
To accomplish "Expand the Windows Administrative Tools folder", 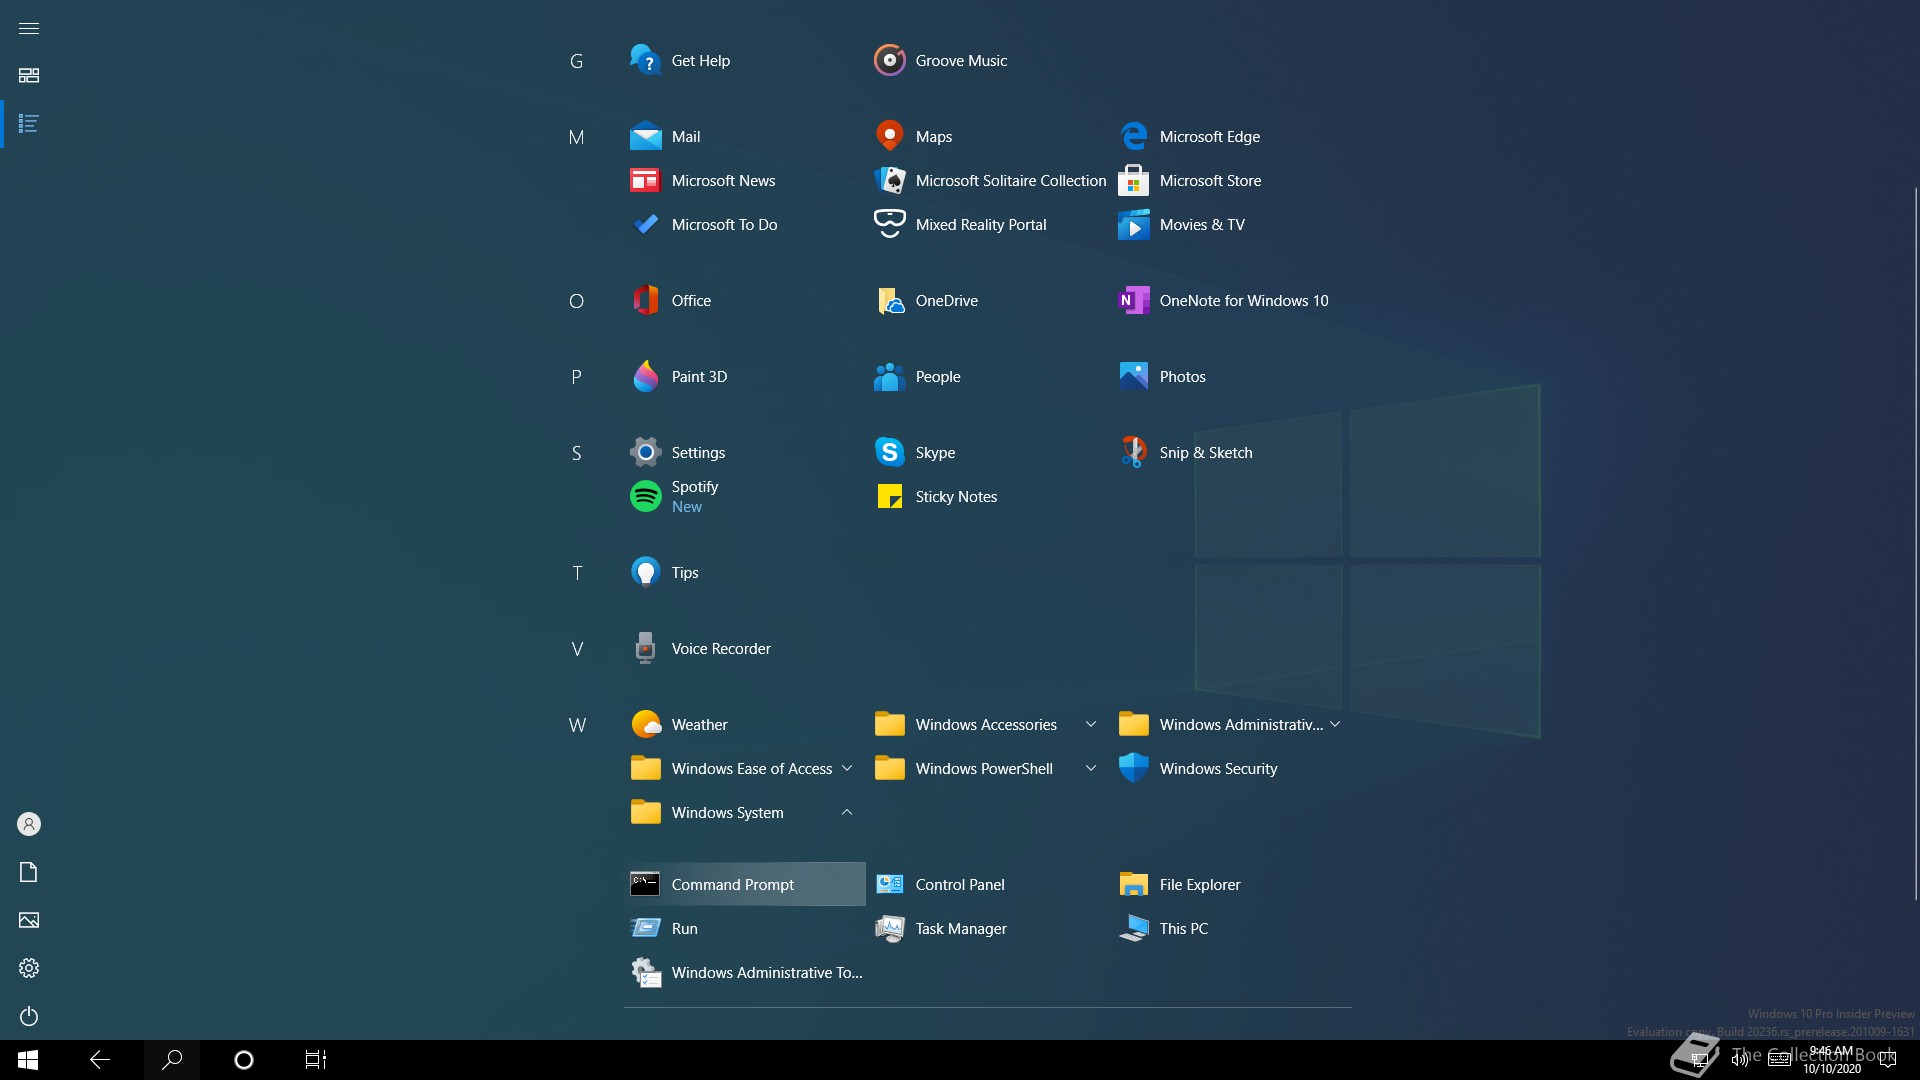I will pyautogui.click(x=1232, y=725).
